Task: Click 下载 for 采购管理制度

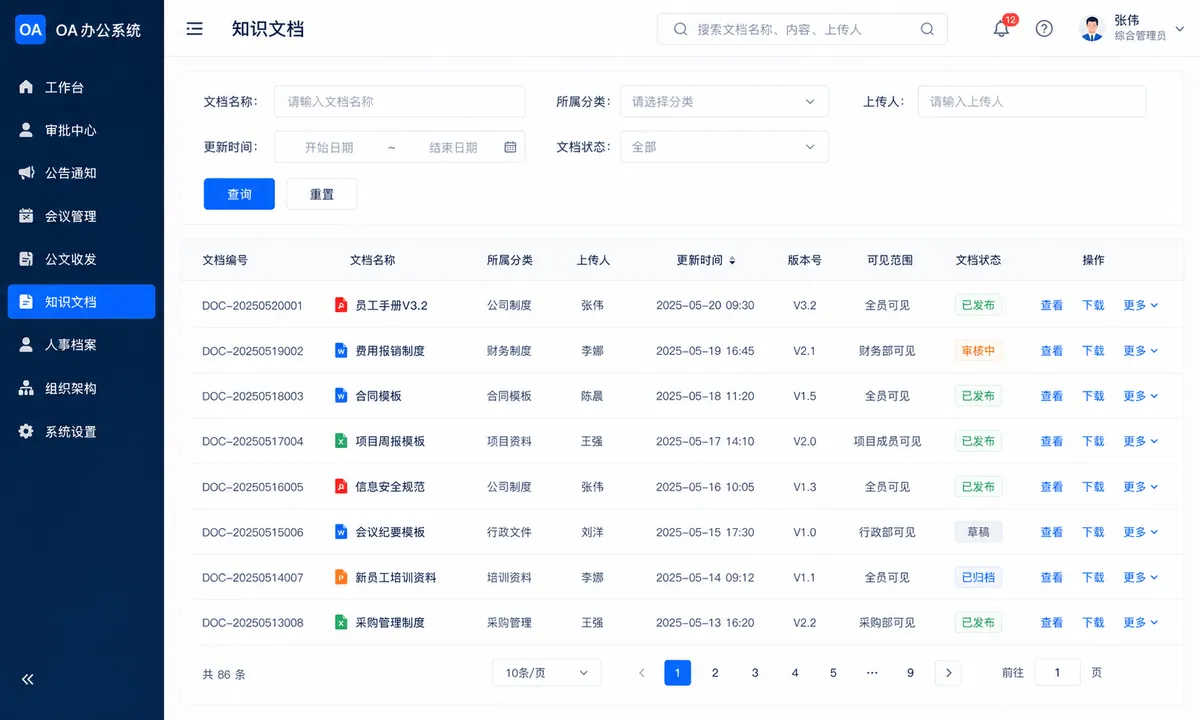Action: click(1093, 622)
